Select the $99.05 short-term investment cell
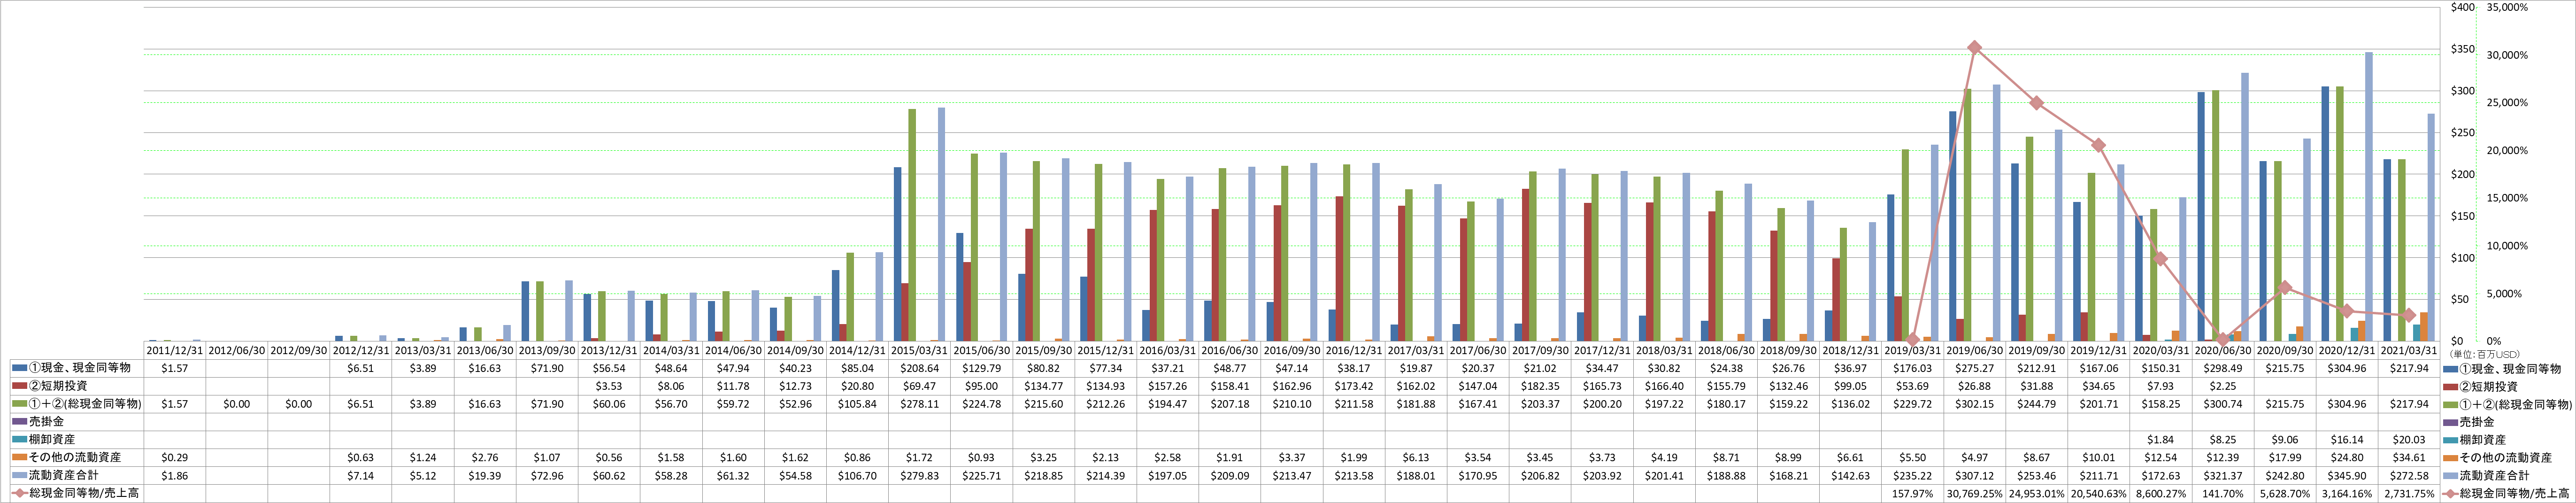The image size is (2576, 503). pos(1851,386)
